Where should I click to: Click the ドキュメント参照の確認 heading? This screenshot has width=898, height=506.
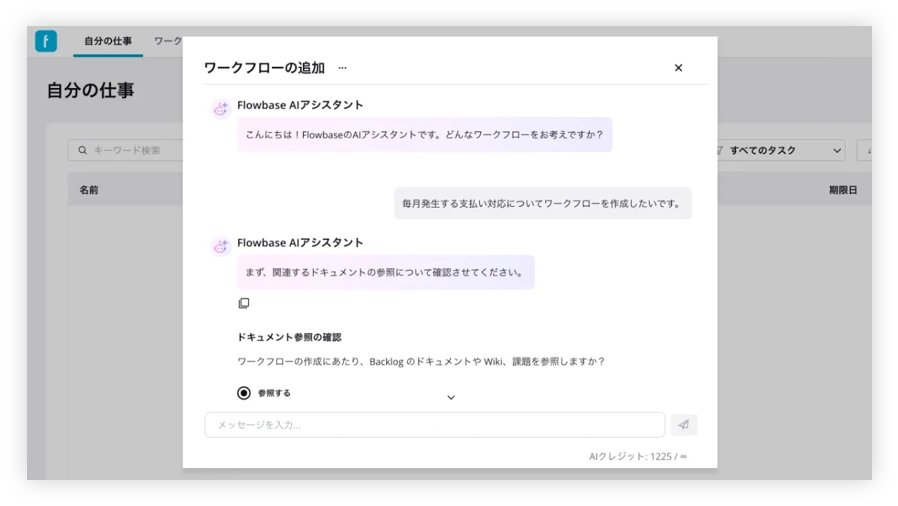point(289,337)
